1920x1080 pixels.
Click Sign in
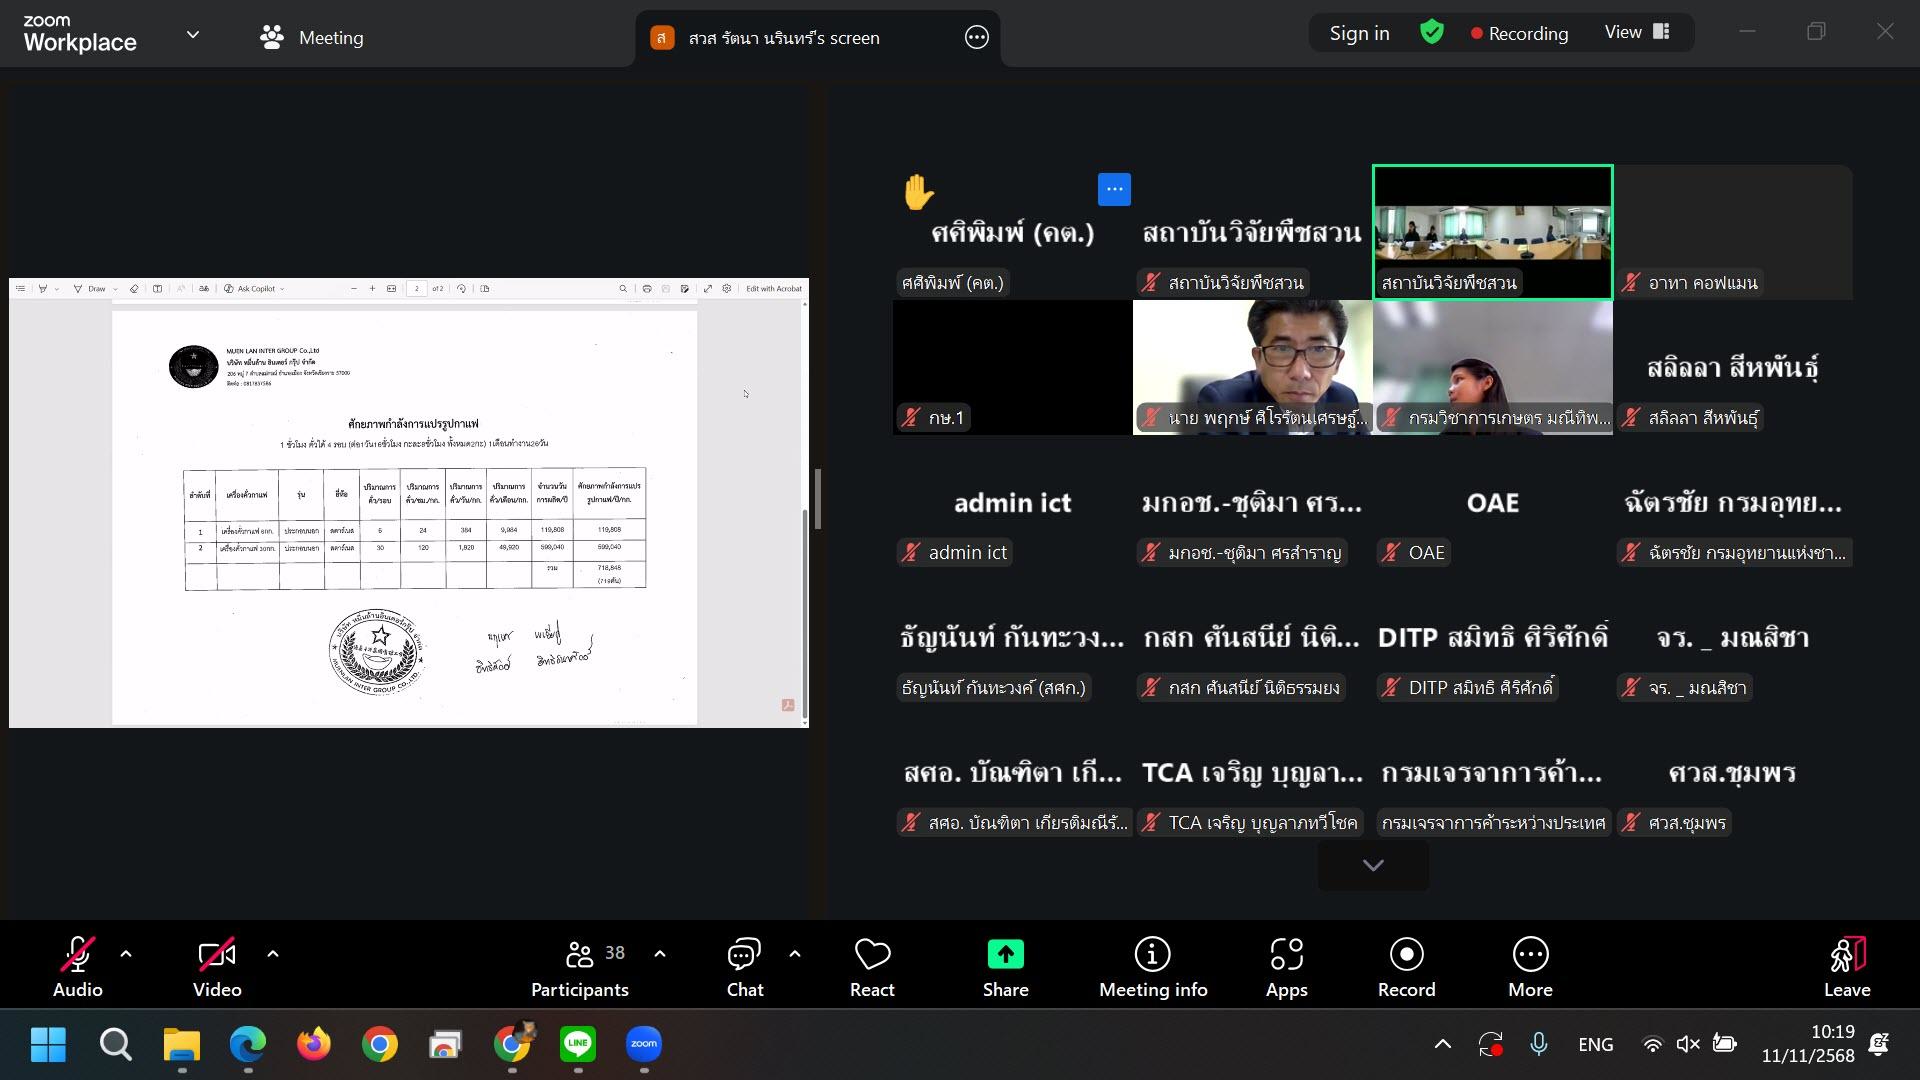pos(1359,33)
